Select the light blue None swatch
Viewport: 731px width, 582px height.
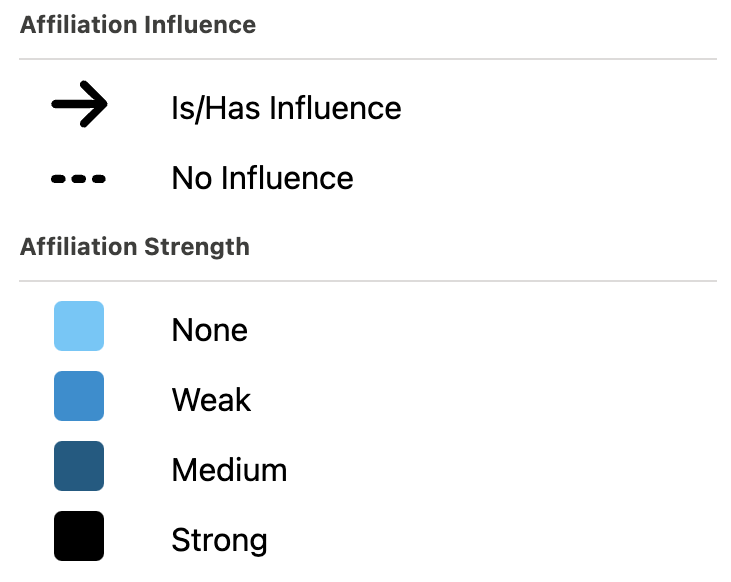(x=79, y=327)
